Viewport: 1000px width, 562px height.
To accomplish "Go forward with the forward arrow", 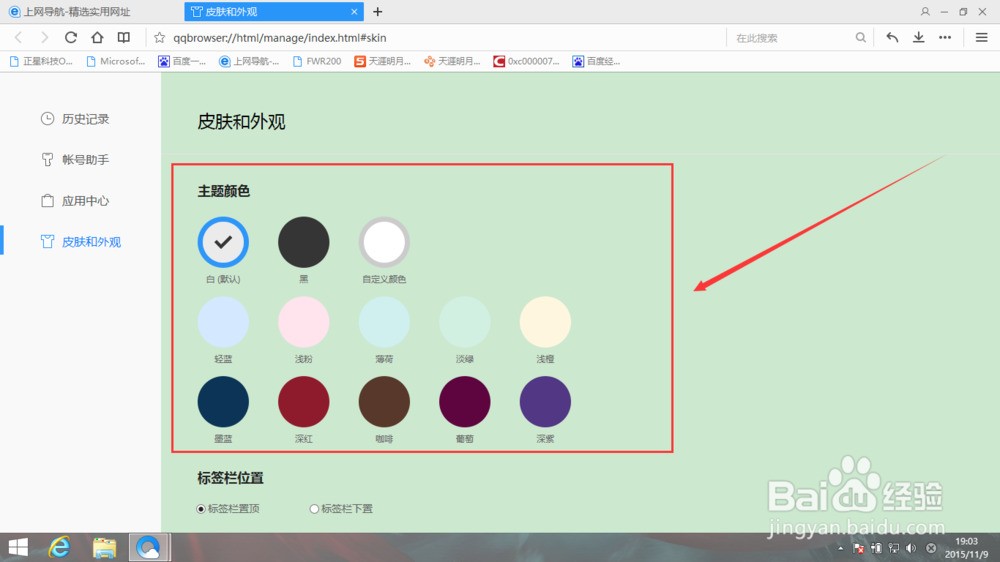I will point(44,38).
